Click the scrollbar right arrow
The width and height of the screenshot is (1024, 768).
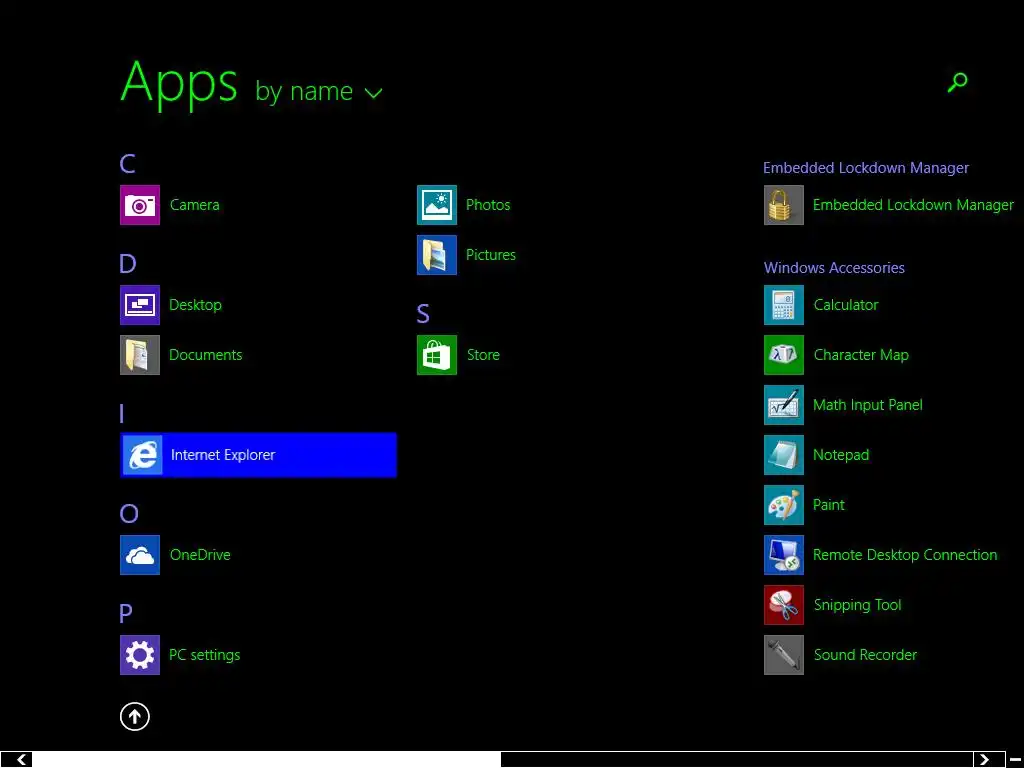984,760
